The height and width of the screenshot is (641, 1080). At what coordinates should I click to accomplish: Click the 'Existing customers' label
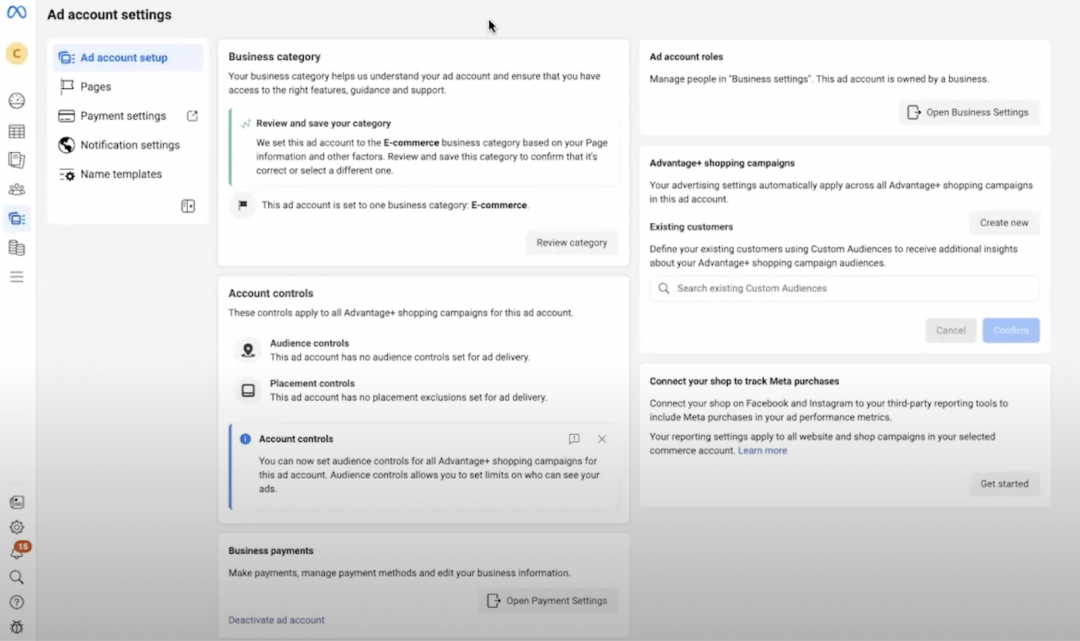[691, 227]
